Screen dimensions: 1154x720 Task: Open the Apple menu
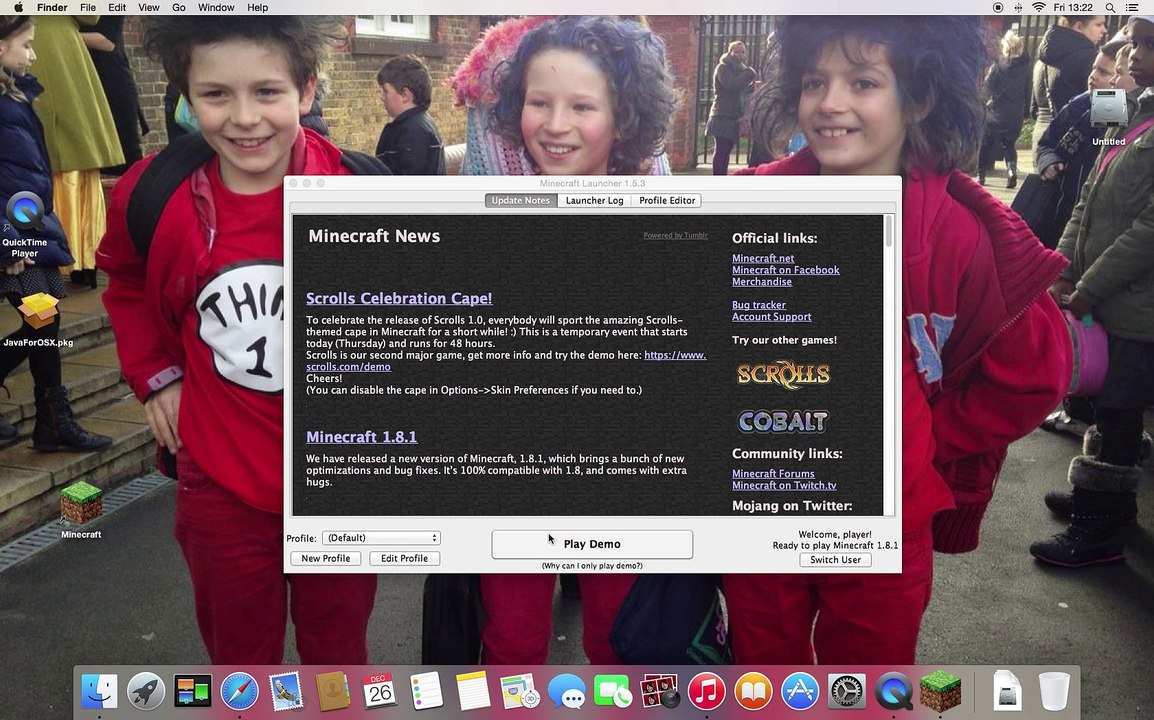point(18,7)
